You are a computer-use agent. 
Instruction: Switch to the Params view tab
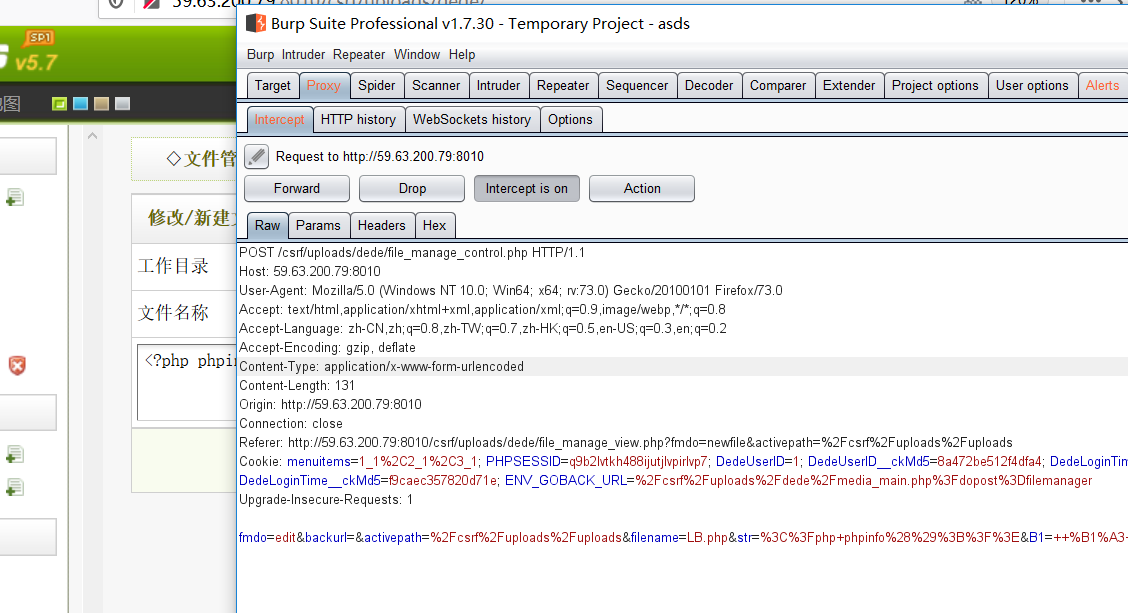tap(318, 225)
